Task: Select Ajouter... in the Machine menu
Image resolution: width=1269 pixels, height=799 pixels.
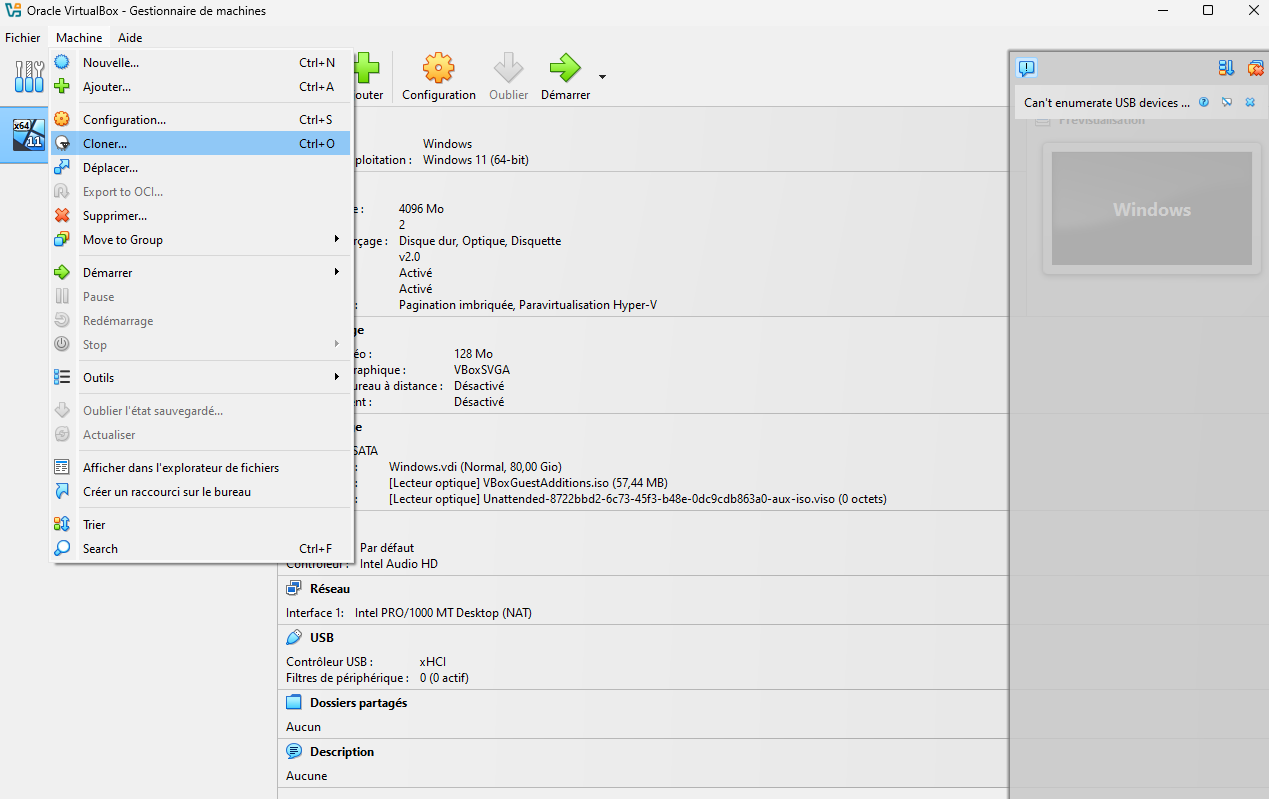Action: [201, 86]
